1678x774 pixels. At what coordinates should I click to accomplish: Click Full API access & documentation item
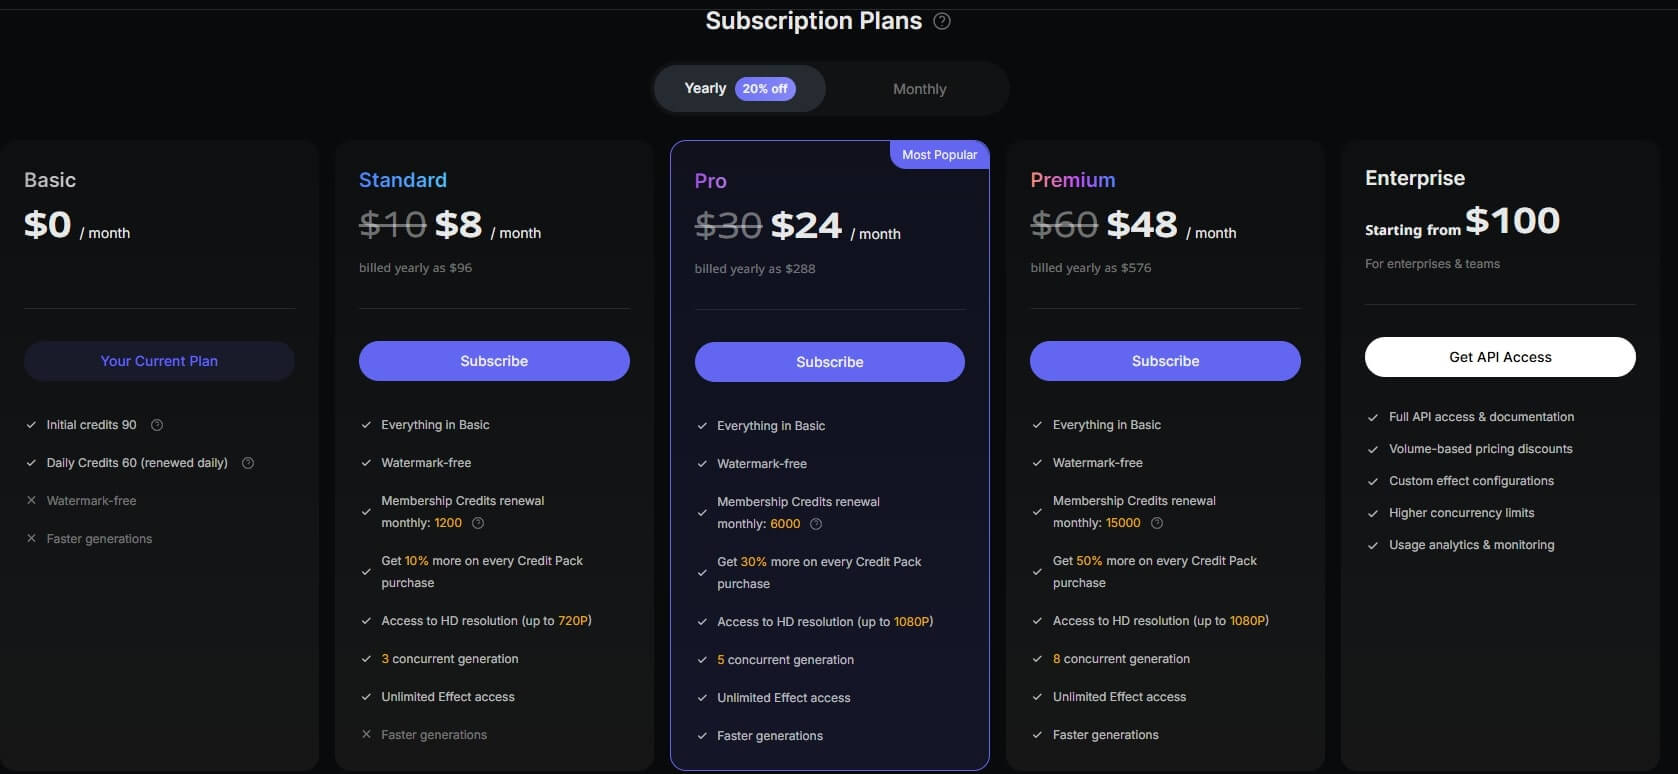[x=1481, y=417]
